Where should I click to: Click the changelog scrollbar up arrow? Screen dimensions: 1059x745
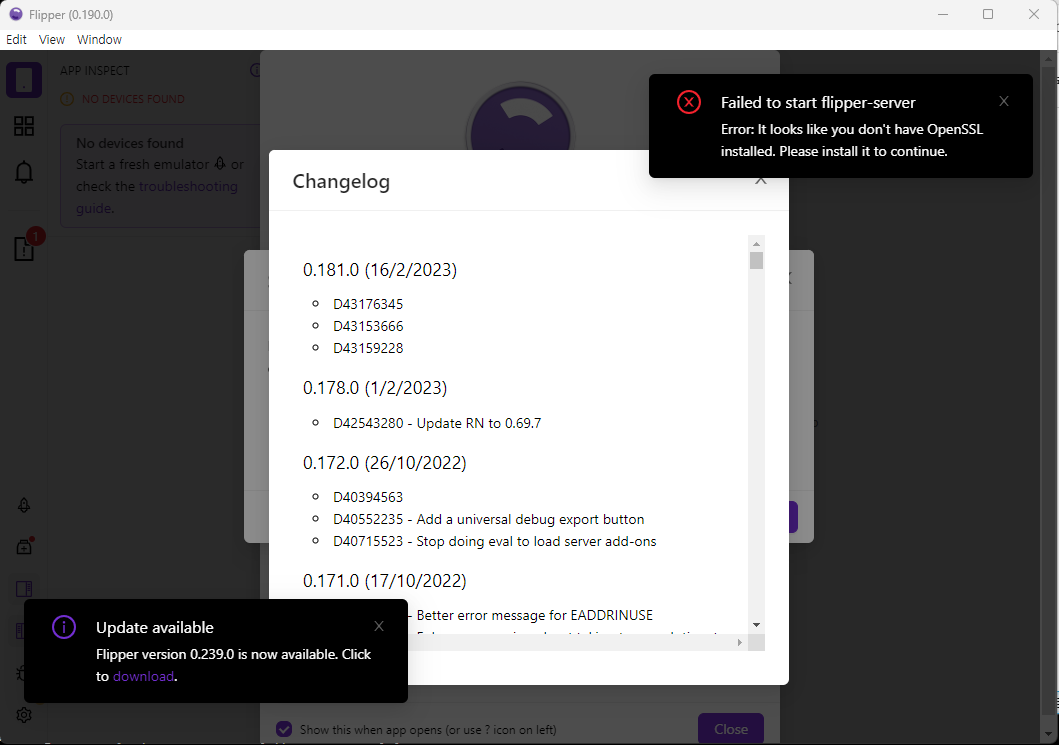click(x=756, y=244)
